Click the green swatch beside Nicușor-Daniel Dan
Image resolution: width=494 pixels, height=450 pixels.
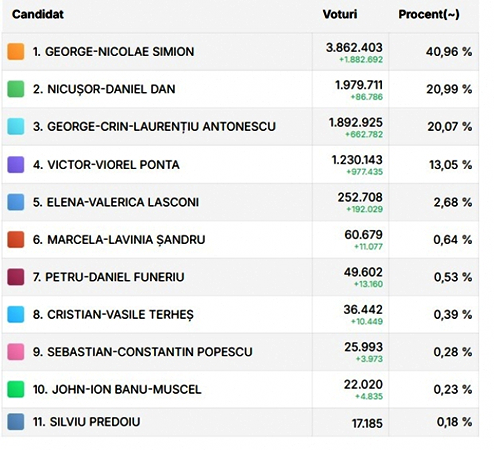coord(16,89)
